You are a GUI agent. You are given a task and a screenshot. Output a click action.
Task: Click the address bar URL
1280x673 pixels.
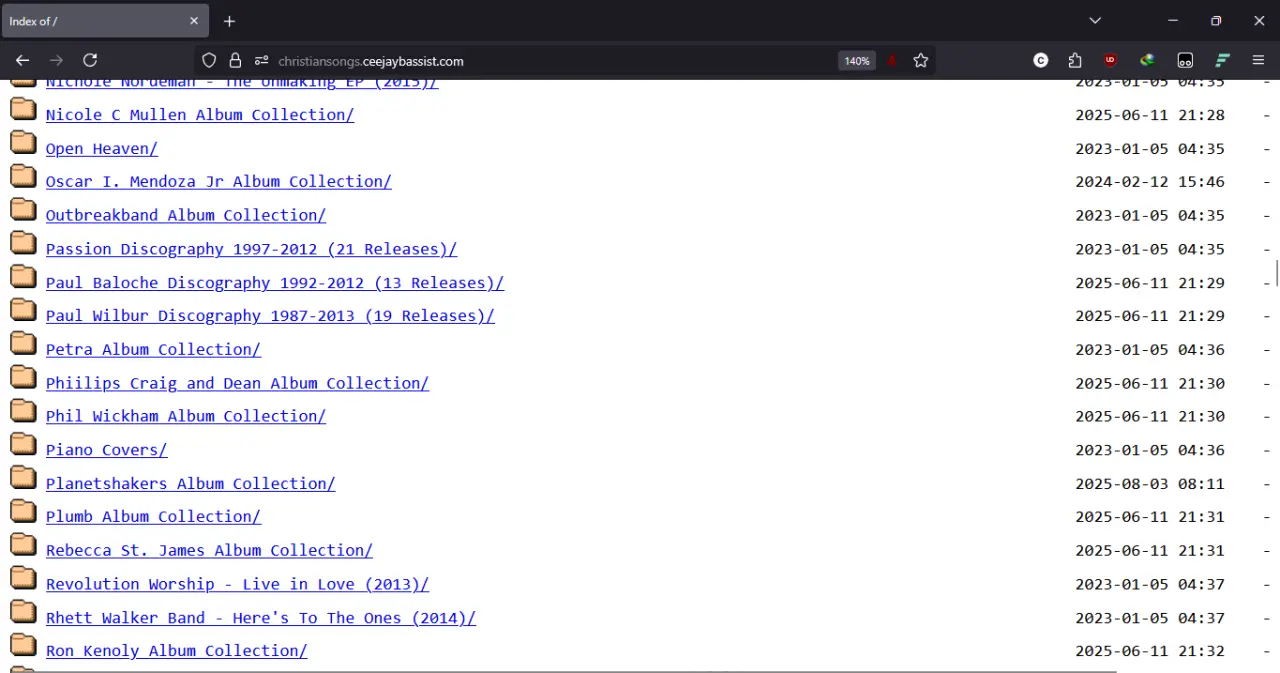(371, 61)
